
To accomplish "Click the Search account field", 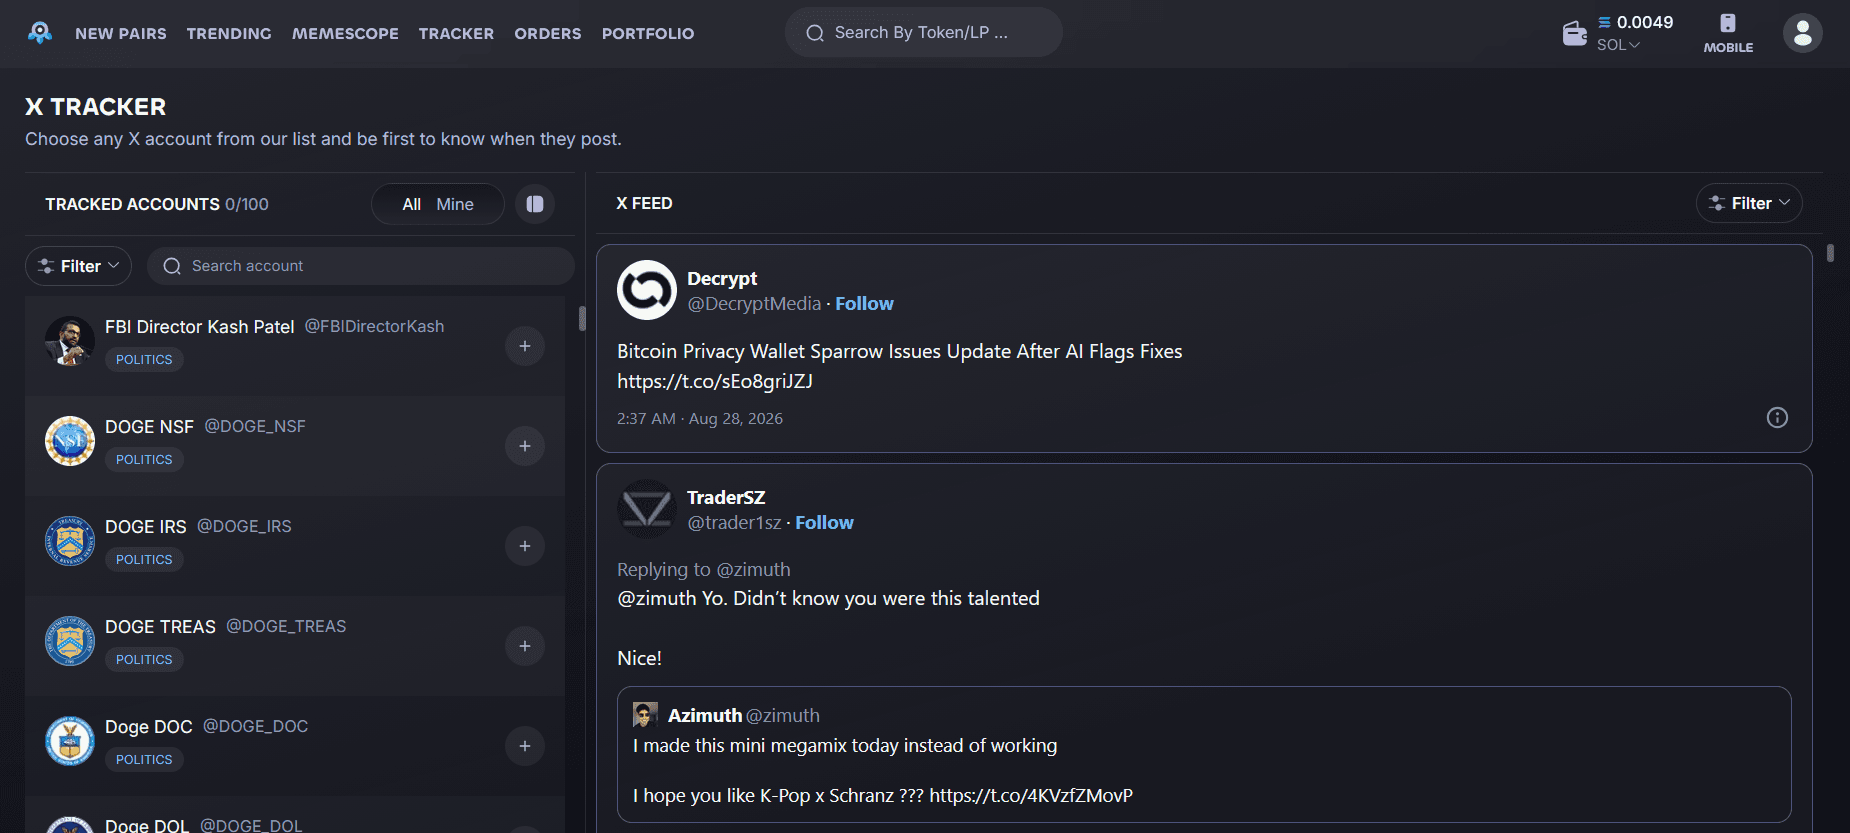I will (361, 266).
